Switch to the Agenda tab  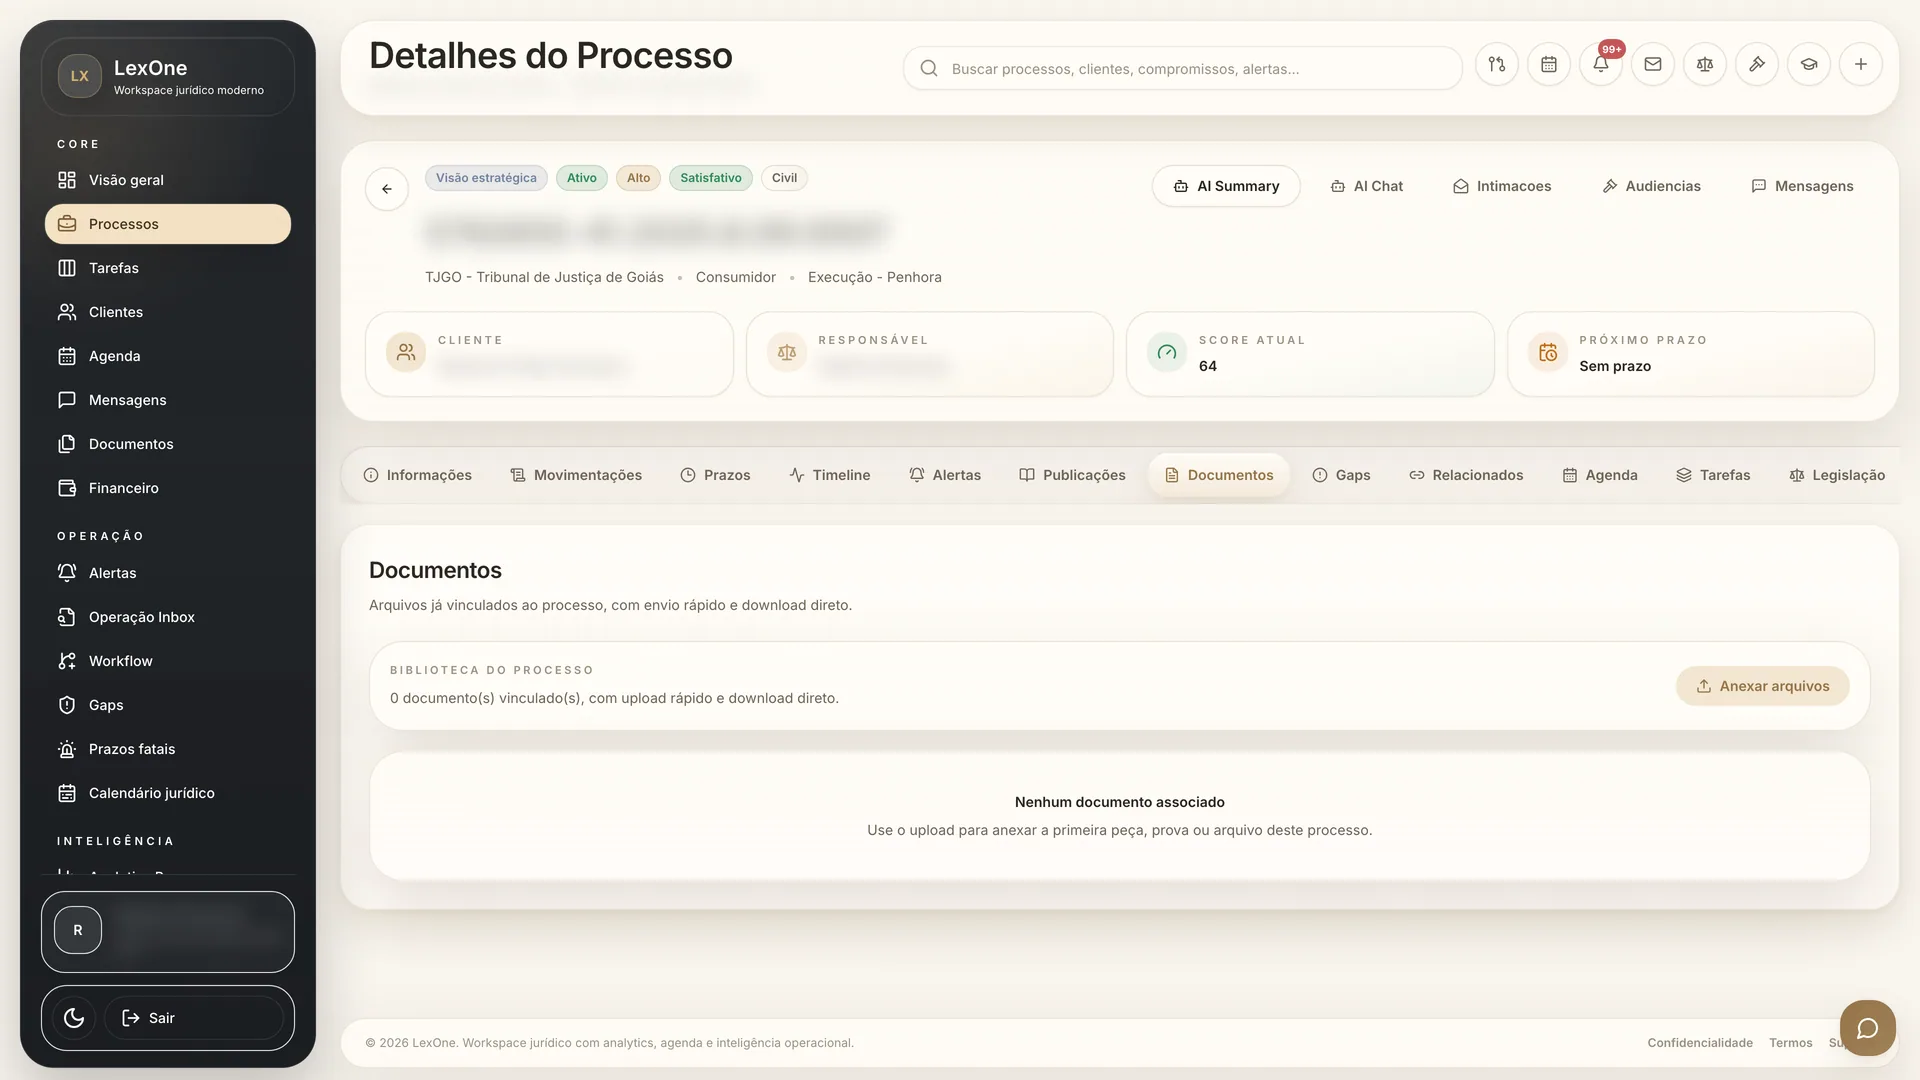point(1600,475)
